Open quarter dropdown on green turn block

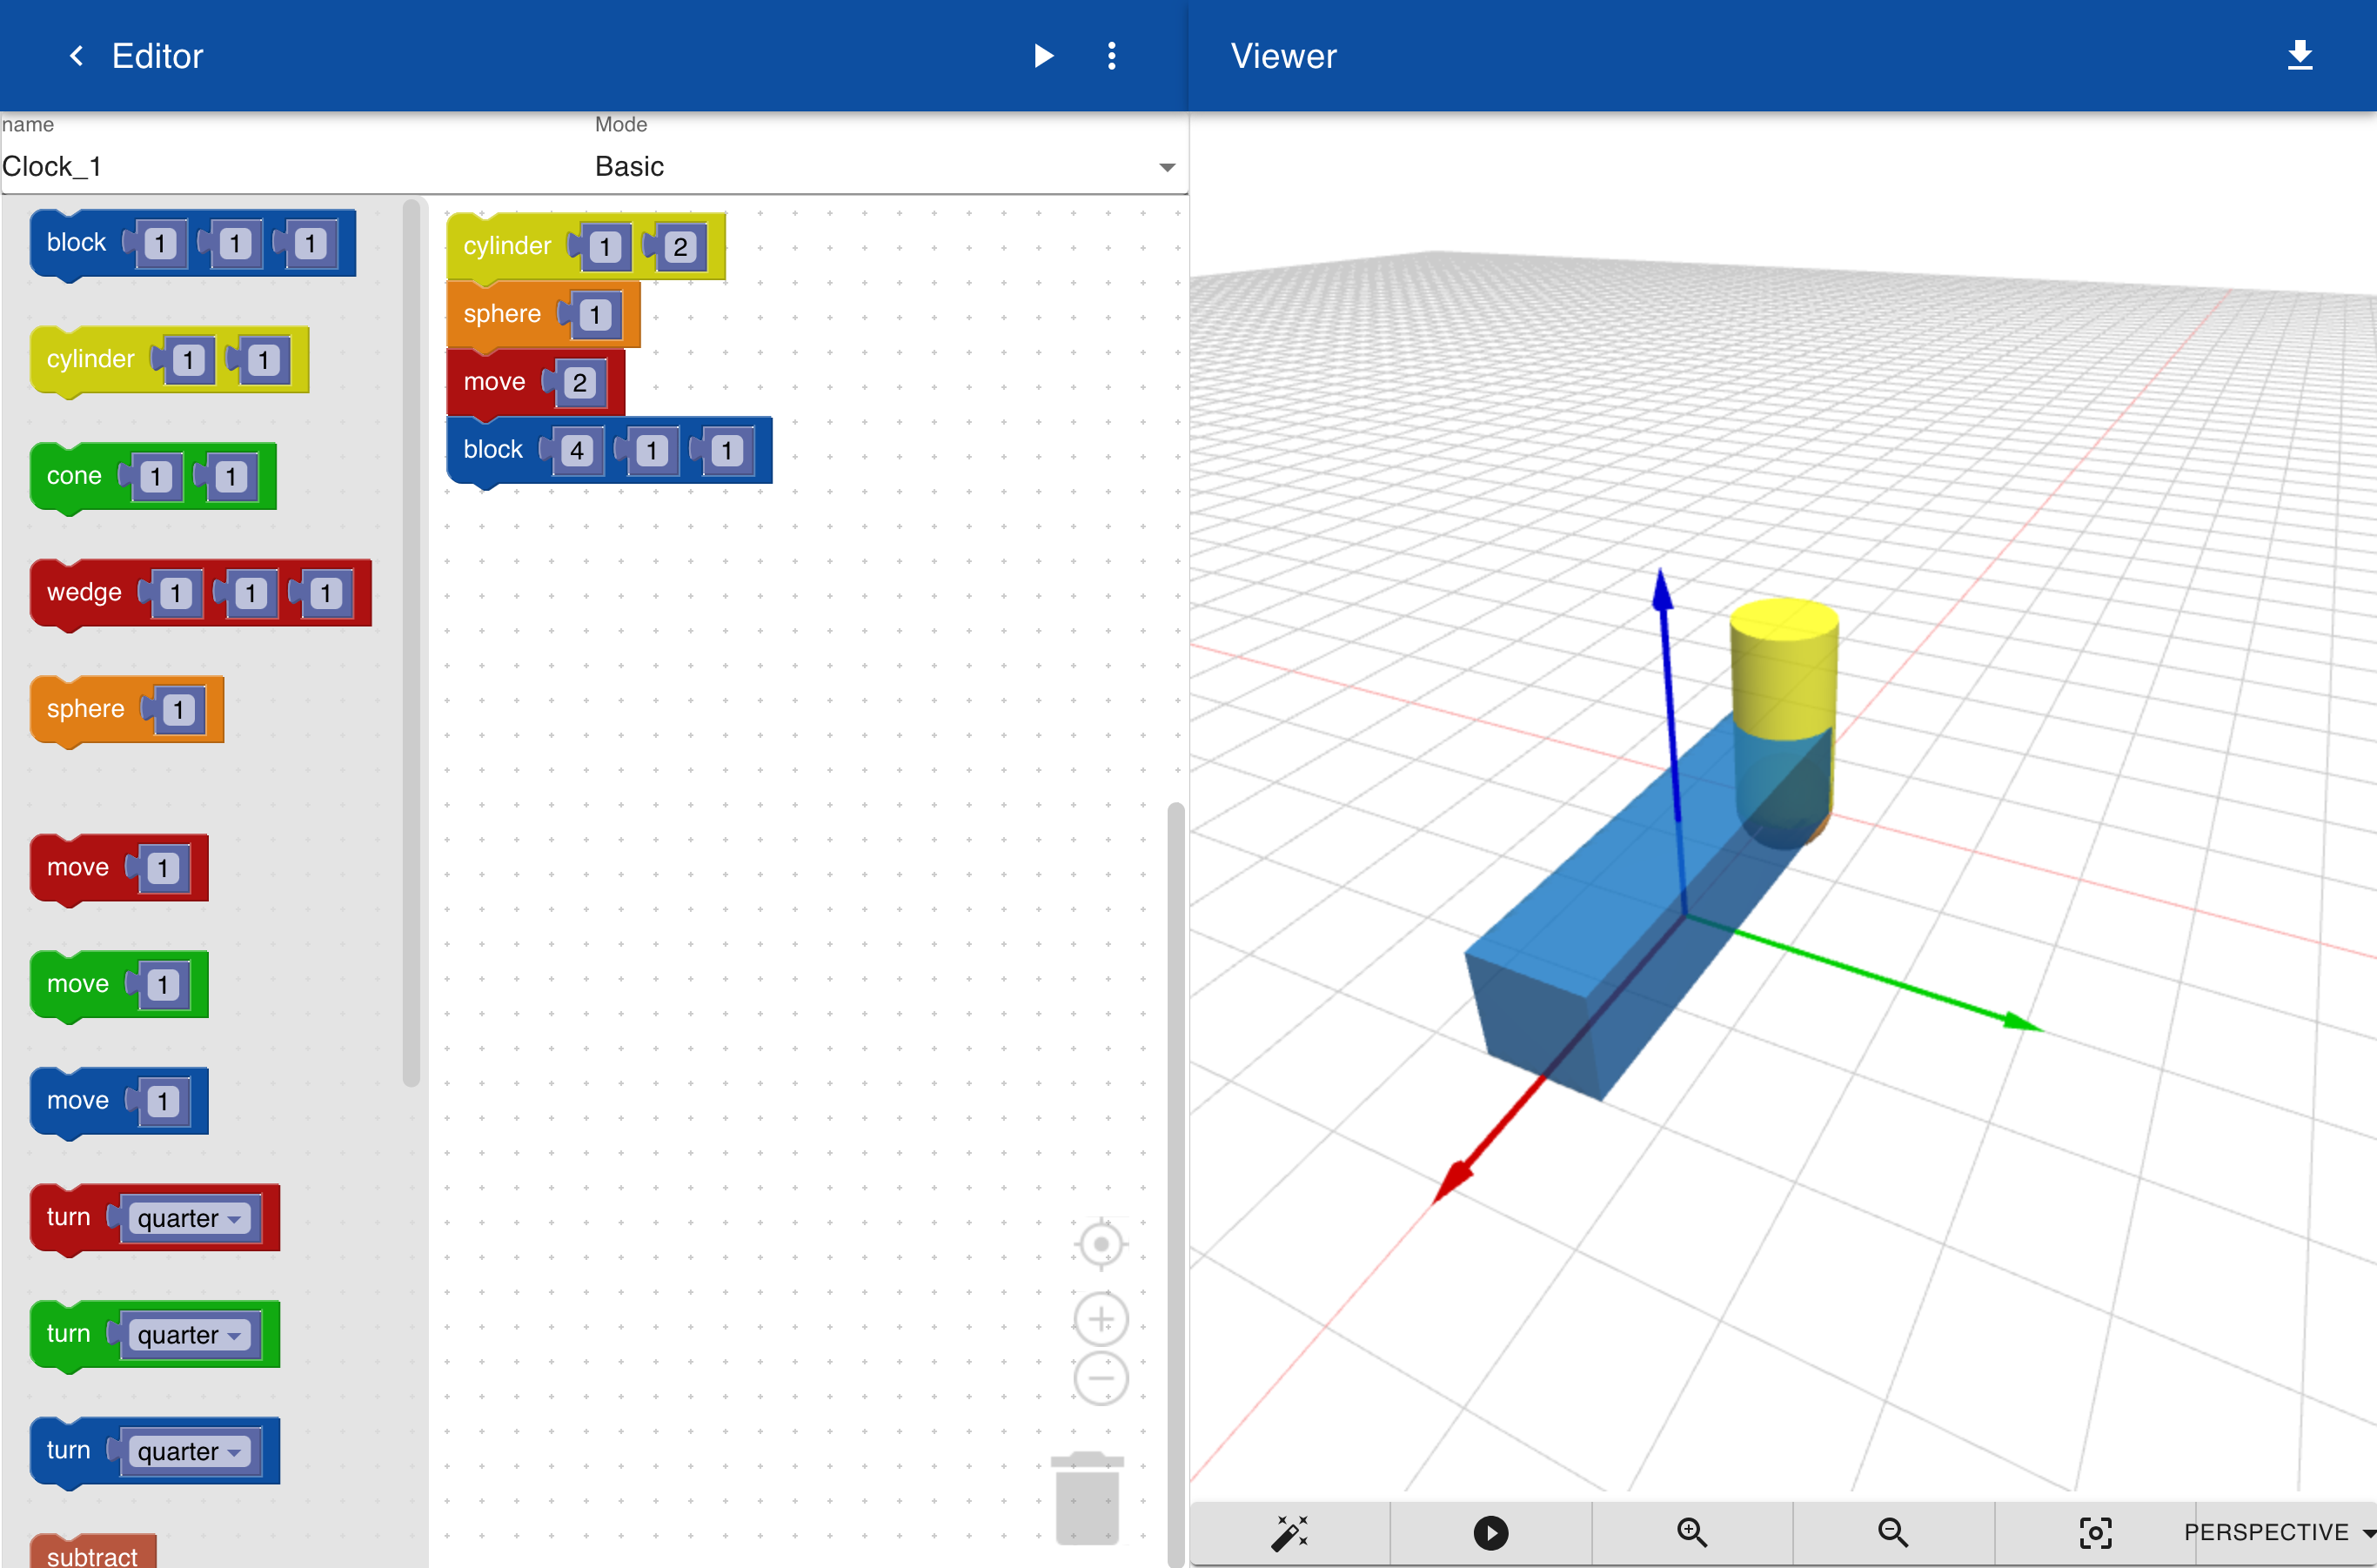190,1335
